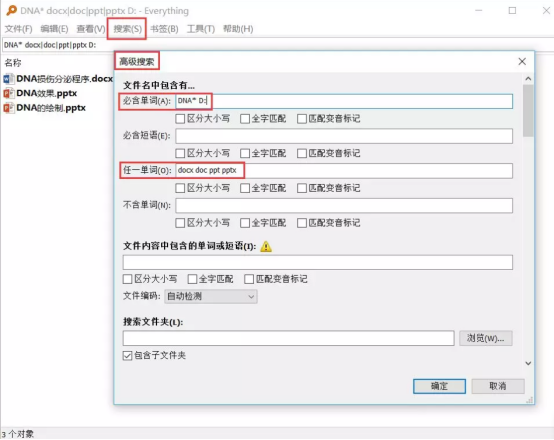Open the 文件(F) menu
The width and height of the screenshot is (554, 440).
(x=18, y=29)
